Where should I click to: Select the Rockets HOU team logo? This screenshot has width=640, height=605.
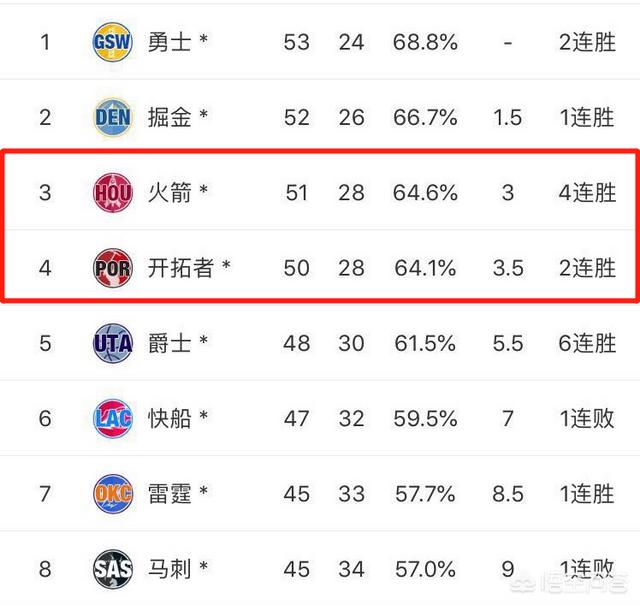112,192
